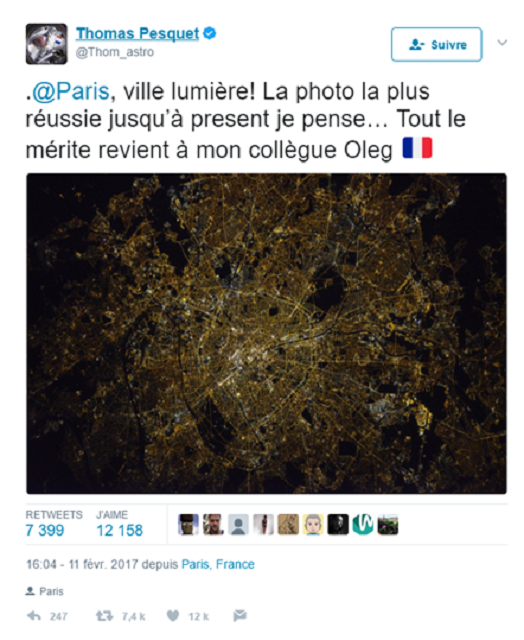View the 12 158 J'aime count
524x640 pixels.
click(x=120, y=531)
